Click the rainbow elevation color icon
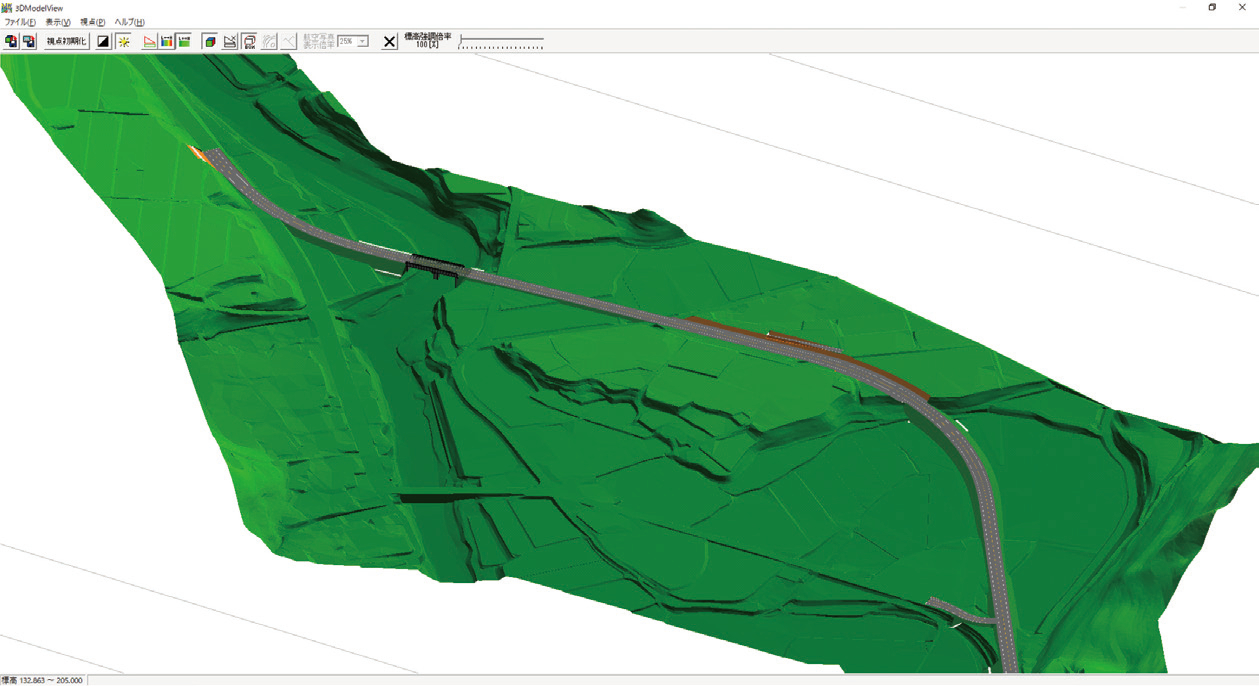Viewport: 1259px width, 686px height. tap(167, 42)
